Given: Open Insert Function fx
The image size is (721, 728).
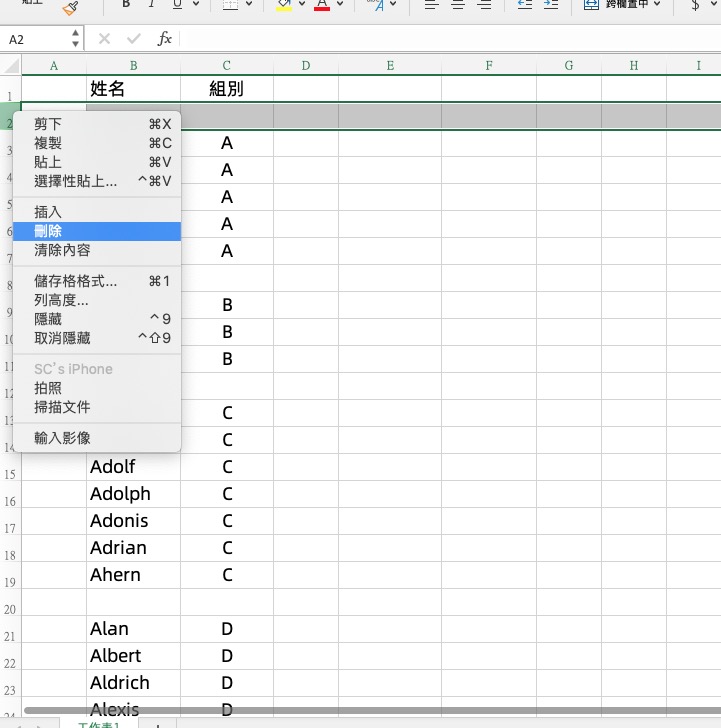Looking at the screenshot, I should (165, 39).
